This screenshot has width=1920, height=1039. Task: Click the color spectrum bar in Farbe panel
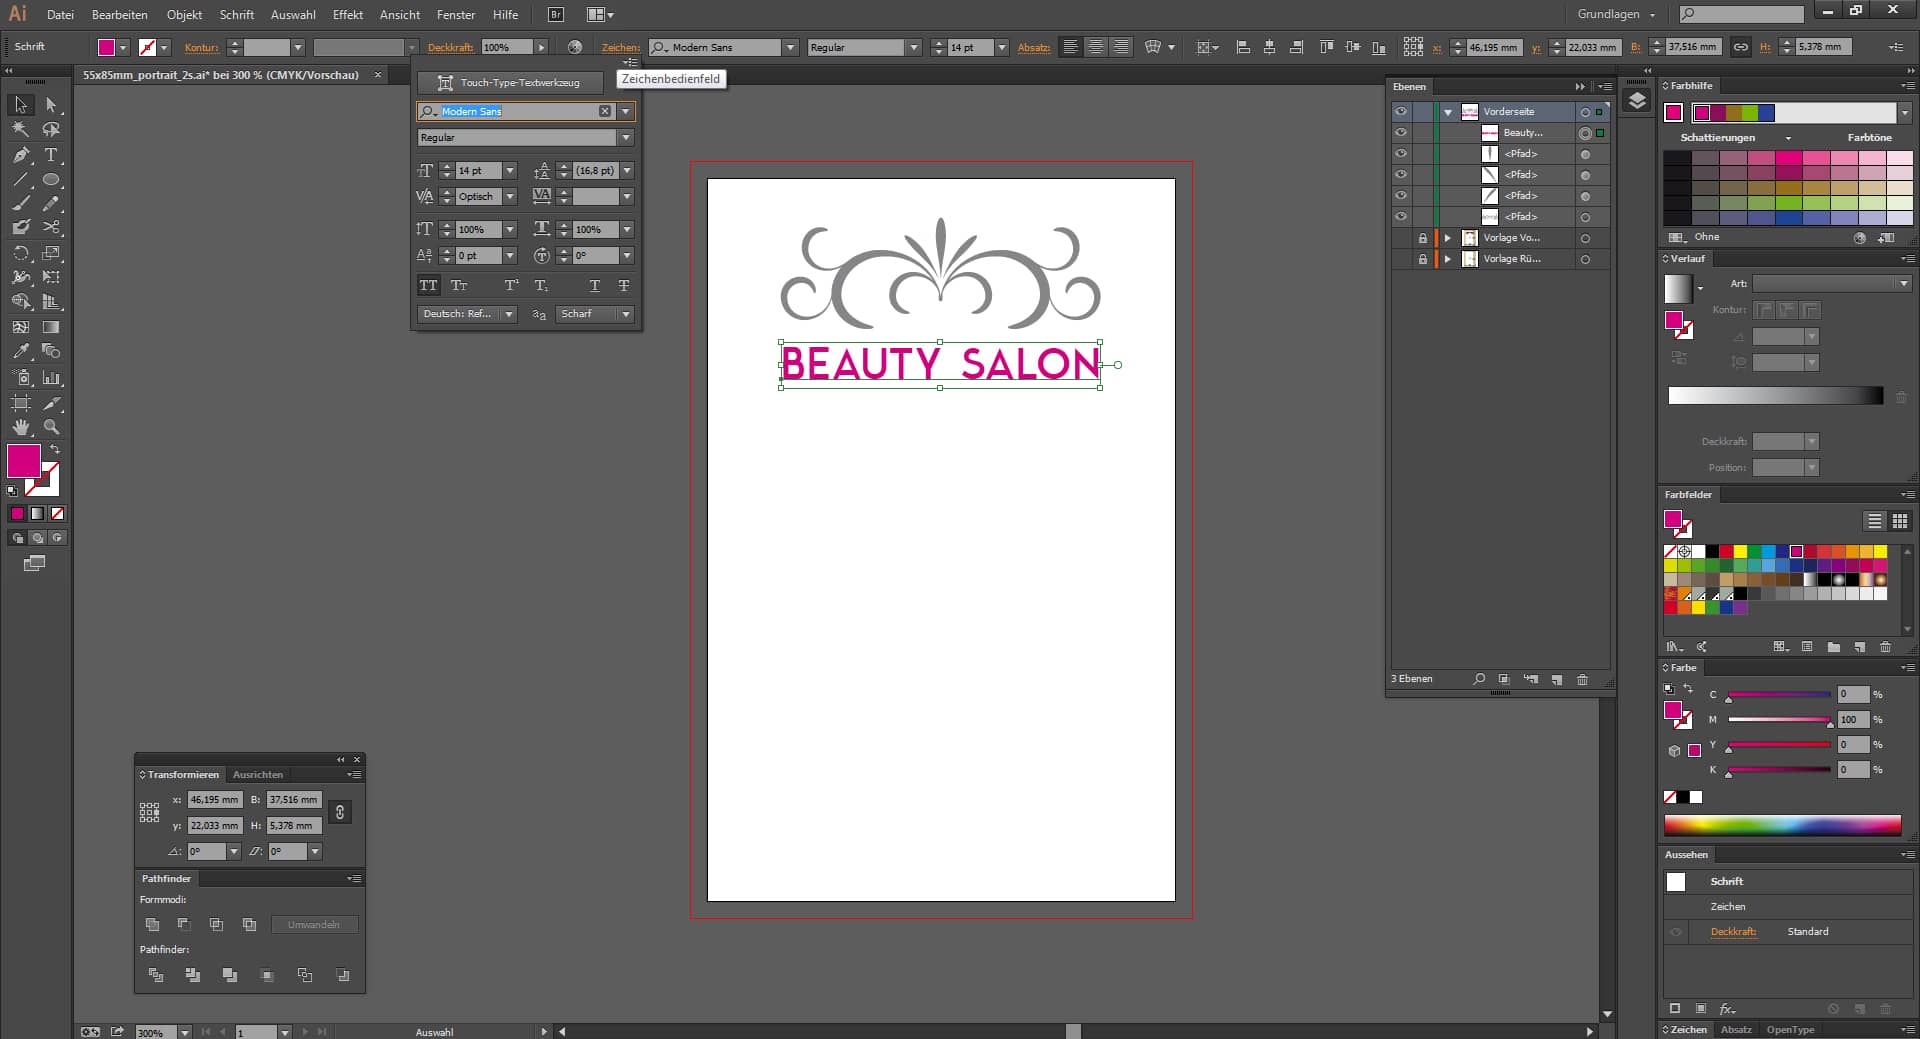pyautogui.click(x=1782, y=825)
